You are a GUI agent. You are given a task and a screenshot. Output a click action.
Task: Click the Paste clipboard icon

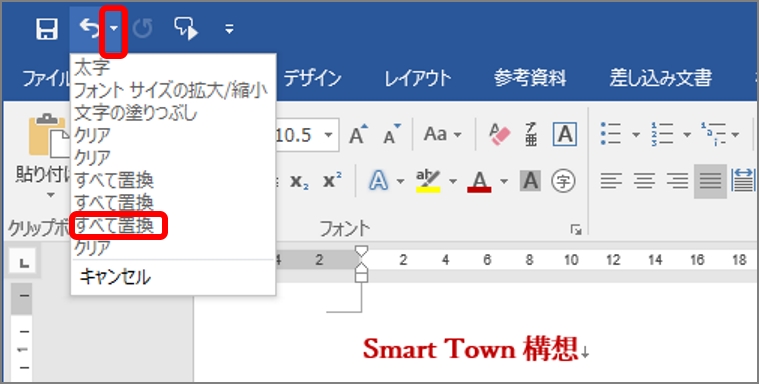pyautogui.click(x=49, y=136)
